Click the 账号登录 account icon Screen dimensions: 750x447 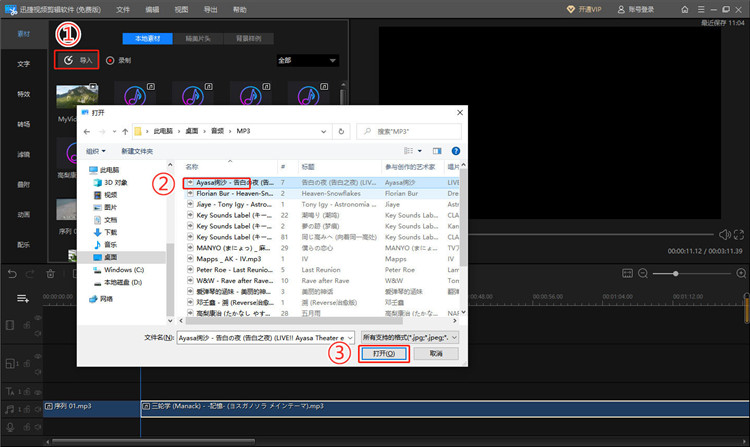click(621, 9)
